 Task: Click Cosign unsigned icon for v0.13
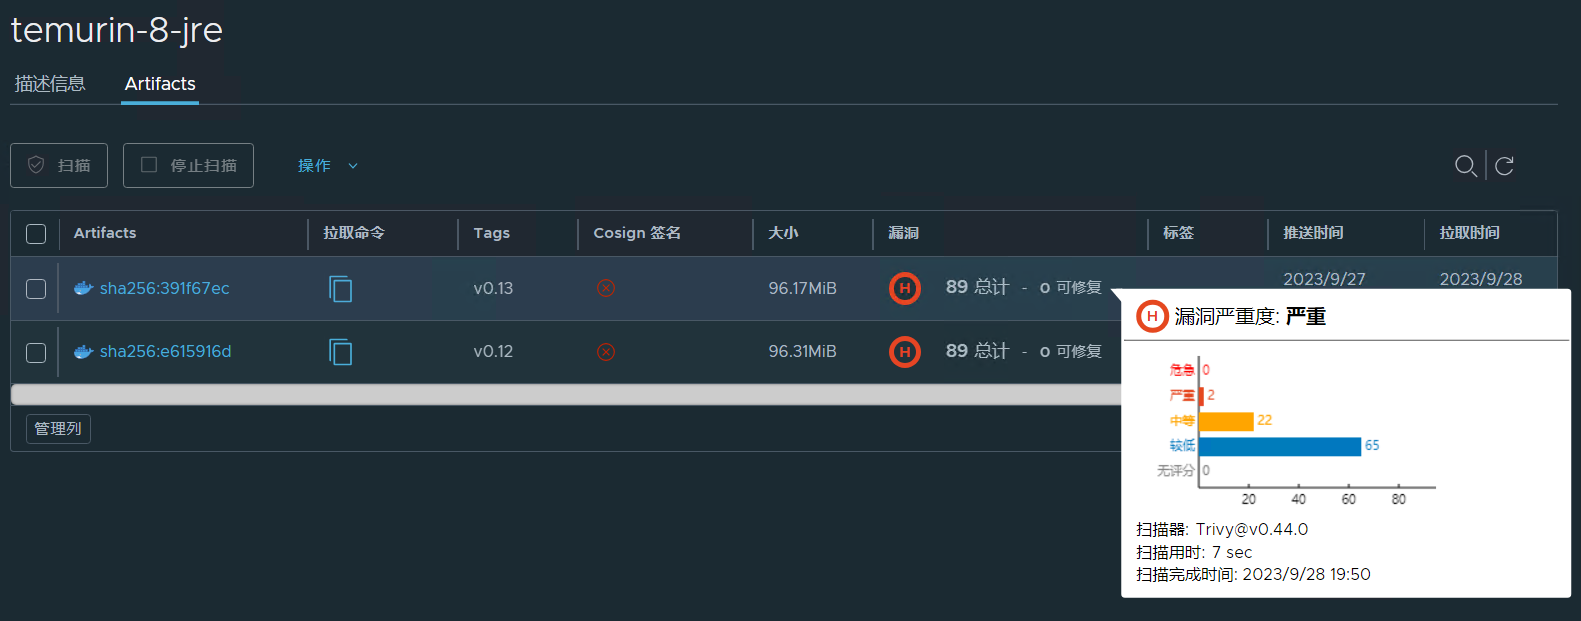(606, 288)
